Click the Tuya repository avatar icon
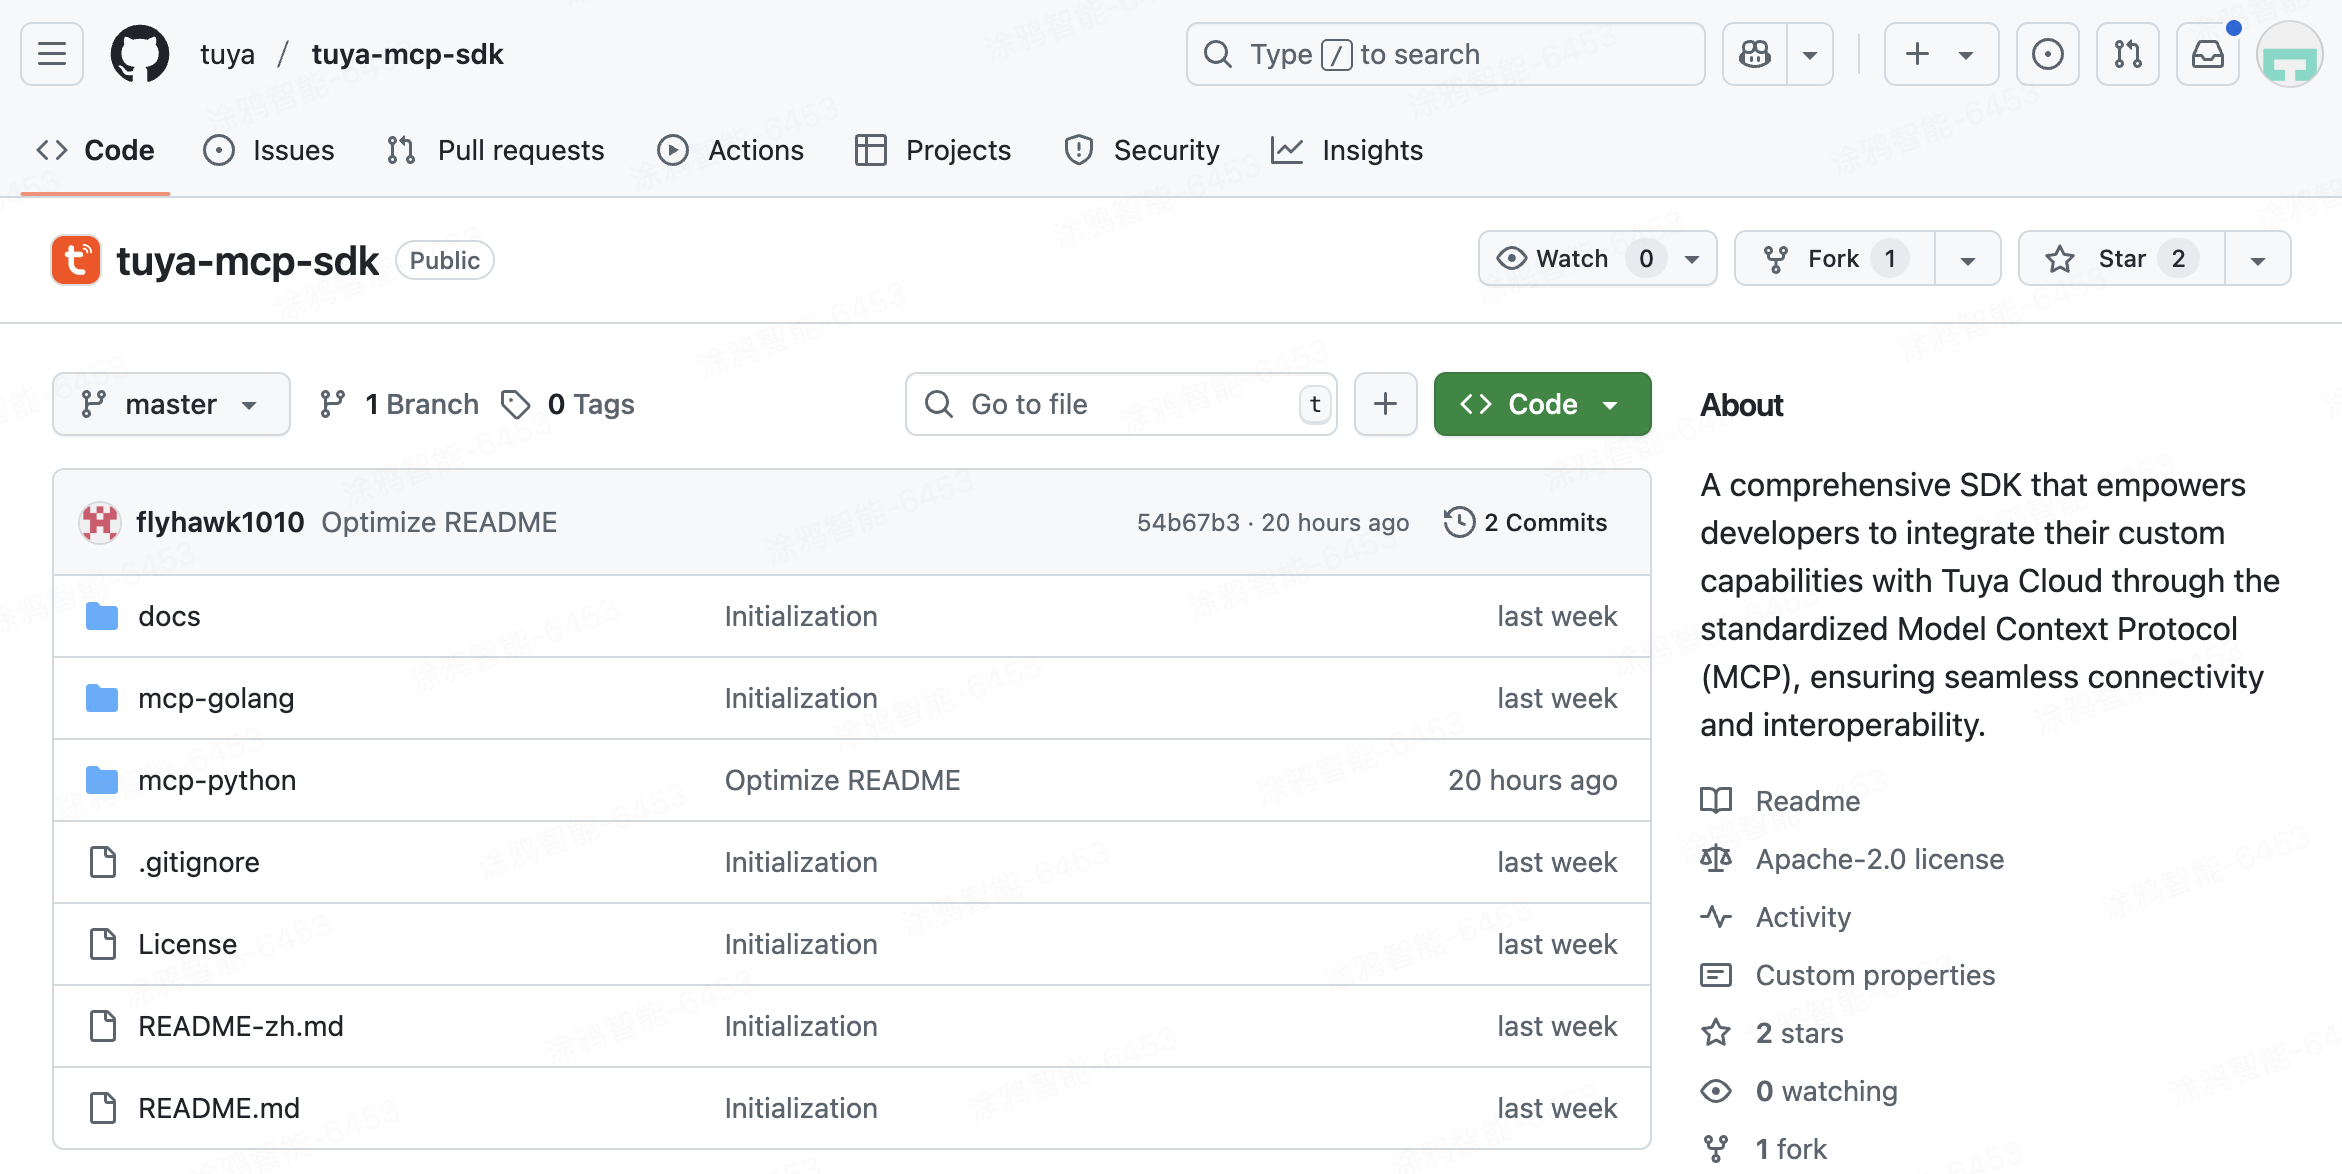 (76, 260)
